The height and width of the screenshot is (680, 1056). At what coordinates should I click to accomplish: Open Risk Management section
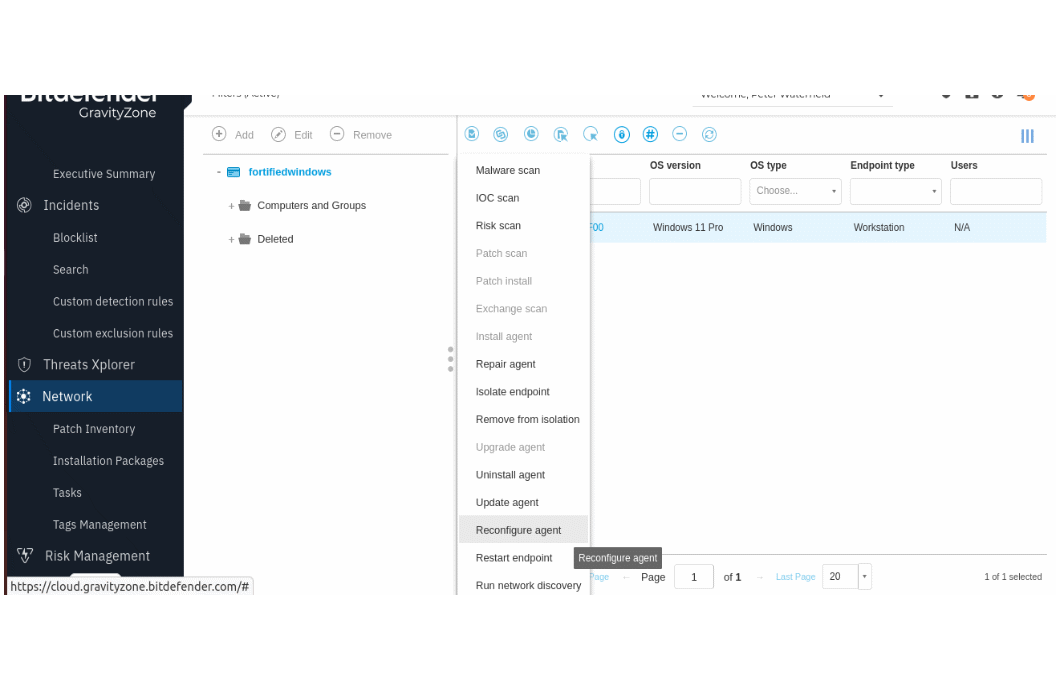click(97, 556)
